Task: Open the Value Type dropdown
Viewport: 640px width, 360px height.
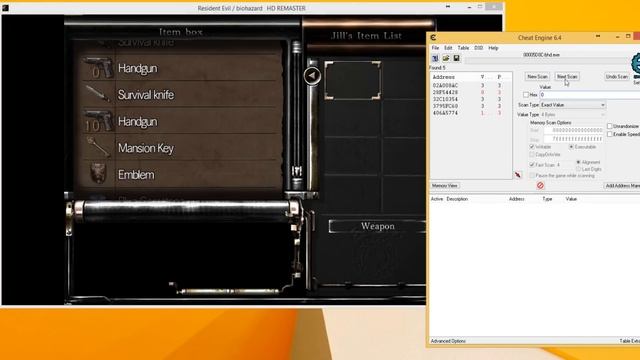Action: tap(573, 115)
